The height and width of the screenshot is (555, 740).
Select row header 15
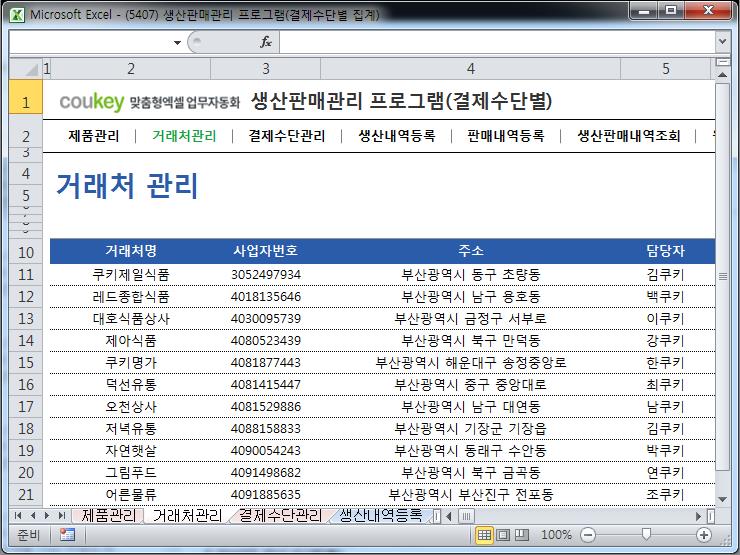[x=26, y=362]
